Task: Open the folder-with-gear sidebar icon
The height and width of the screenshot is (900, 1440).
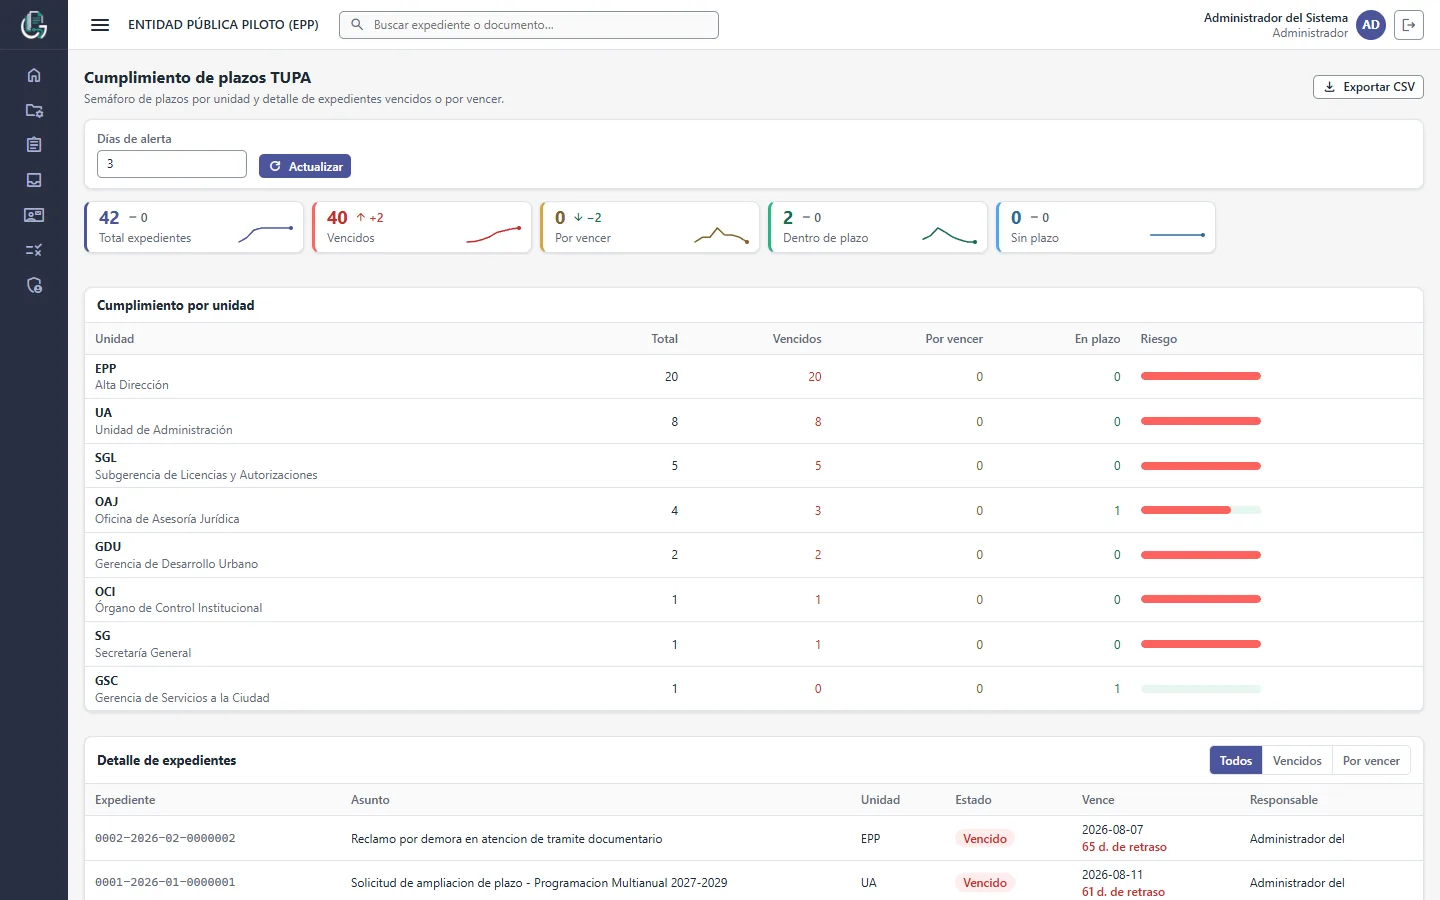Action: [x=34, y=110]
